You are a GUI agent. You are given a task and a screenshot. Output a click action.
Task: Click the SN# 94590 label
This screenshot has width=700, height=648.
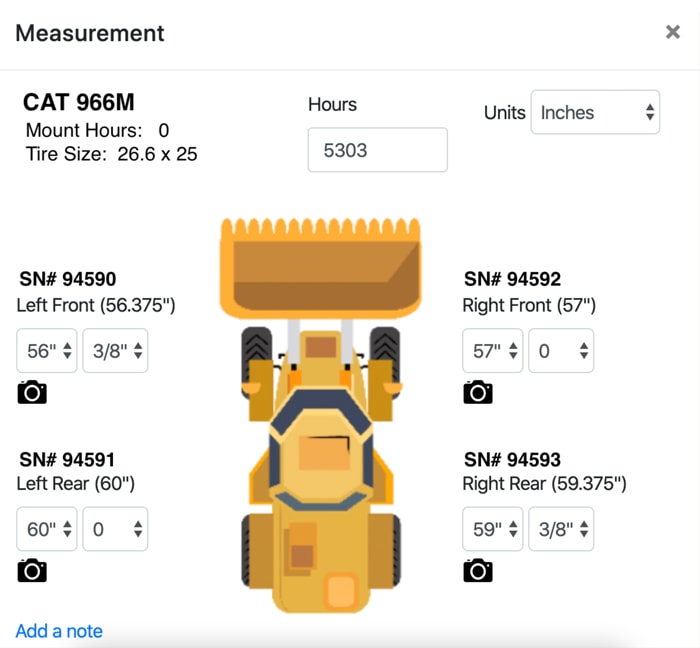click(x=67, y=279)
